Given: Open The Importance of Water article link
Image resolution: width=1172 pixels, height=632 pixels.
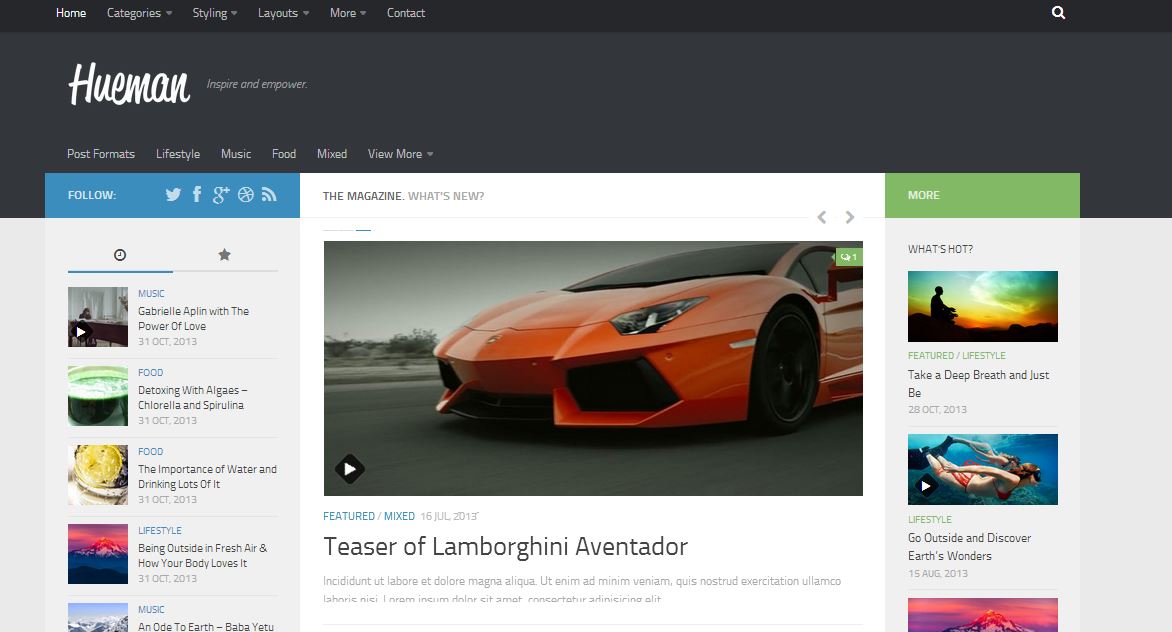Looking at the screenshot, I should point(207,477).
